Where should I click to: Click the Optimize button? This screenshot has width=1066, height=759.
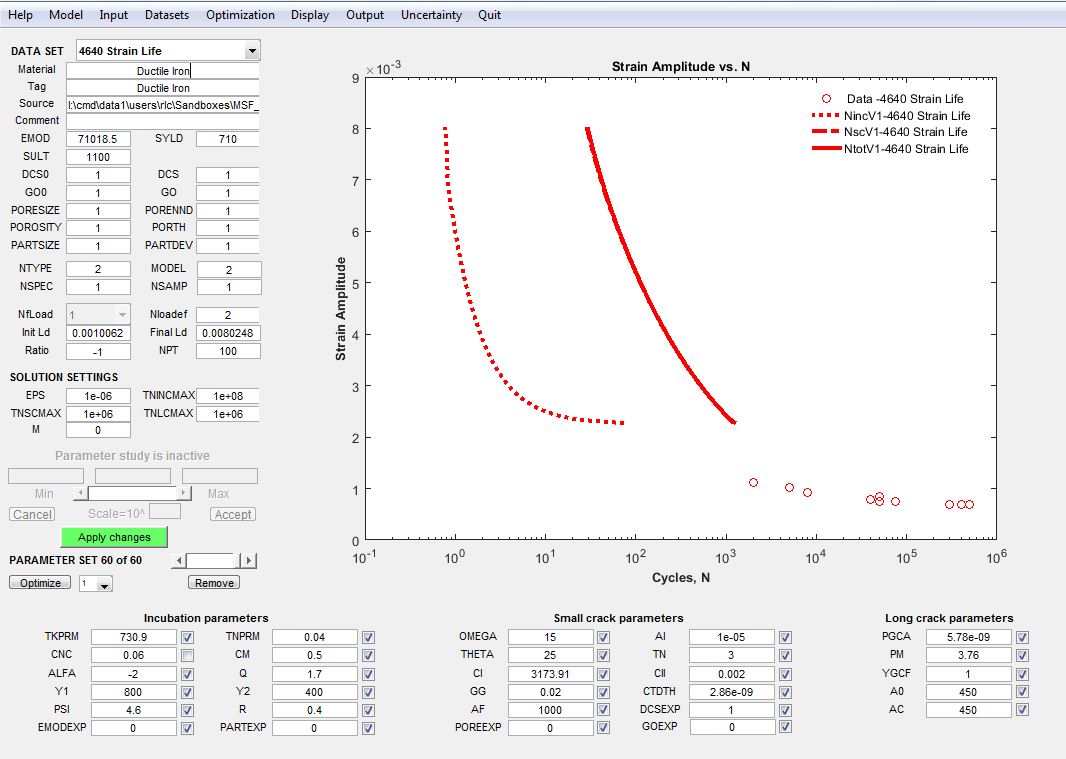40,583
